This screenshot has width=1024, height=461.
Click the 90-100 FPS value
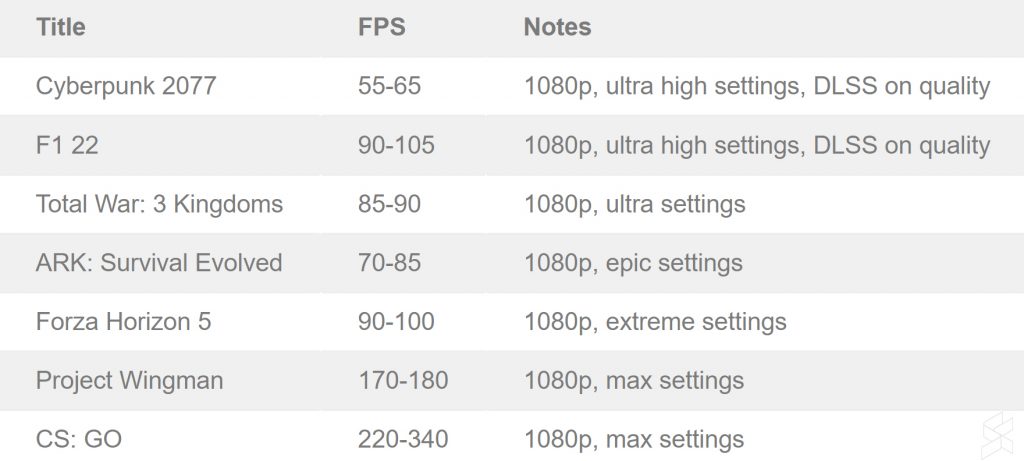click(x=396, y=322)
